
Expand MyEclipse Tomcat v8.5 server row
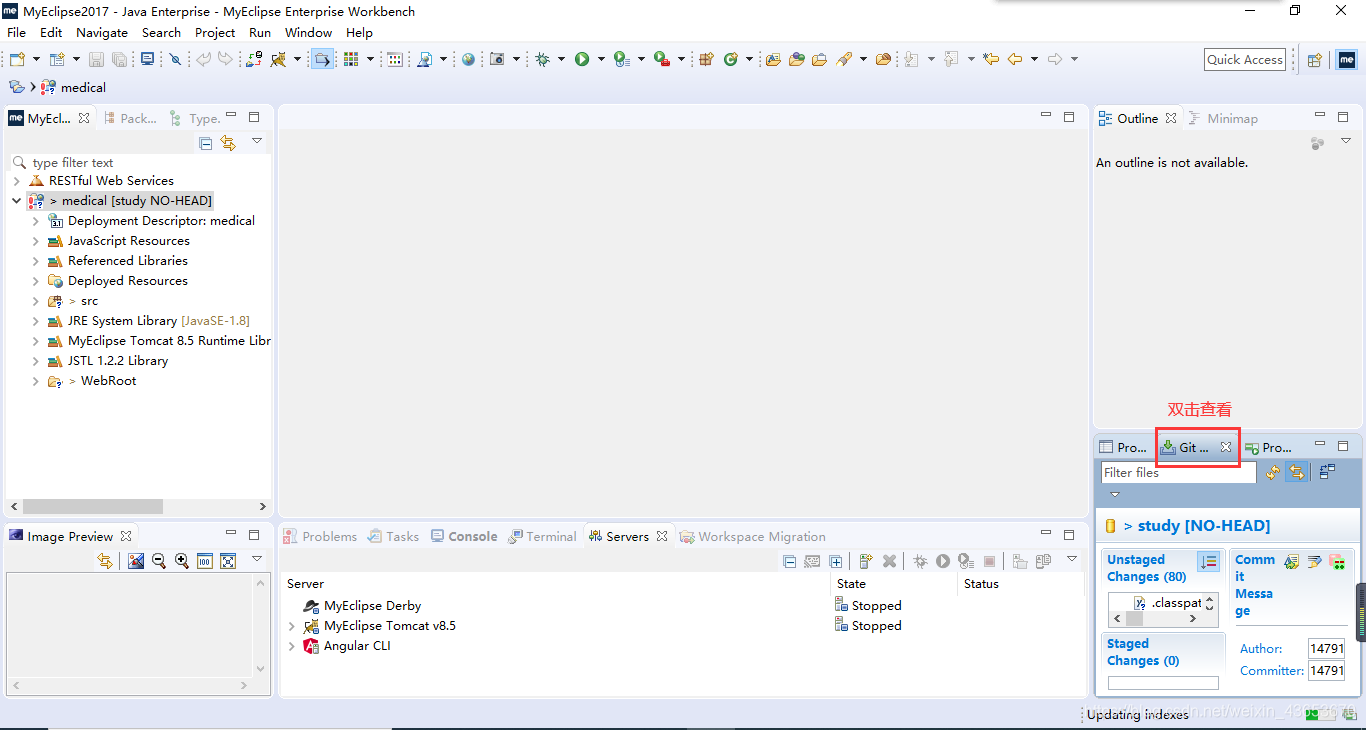coord(292,626)
